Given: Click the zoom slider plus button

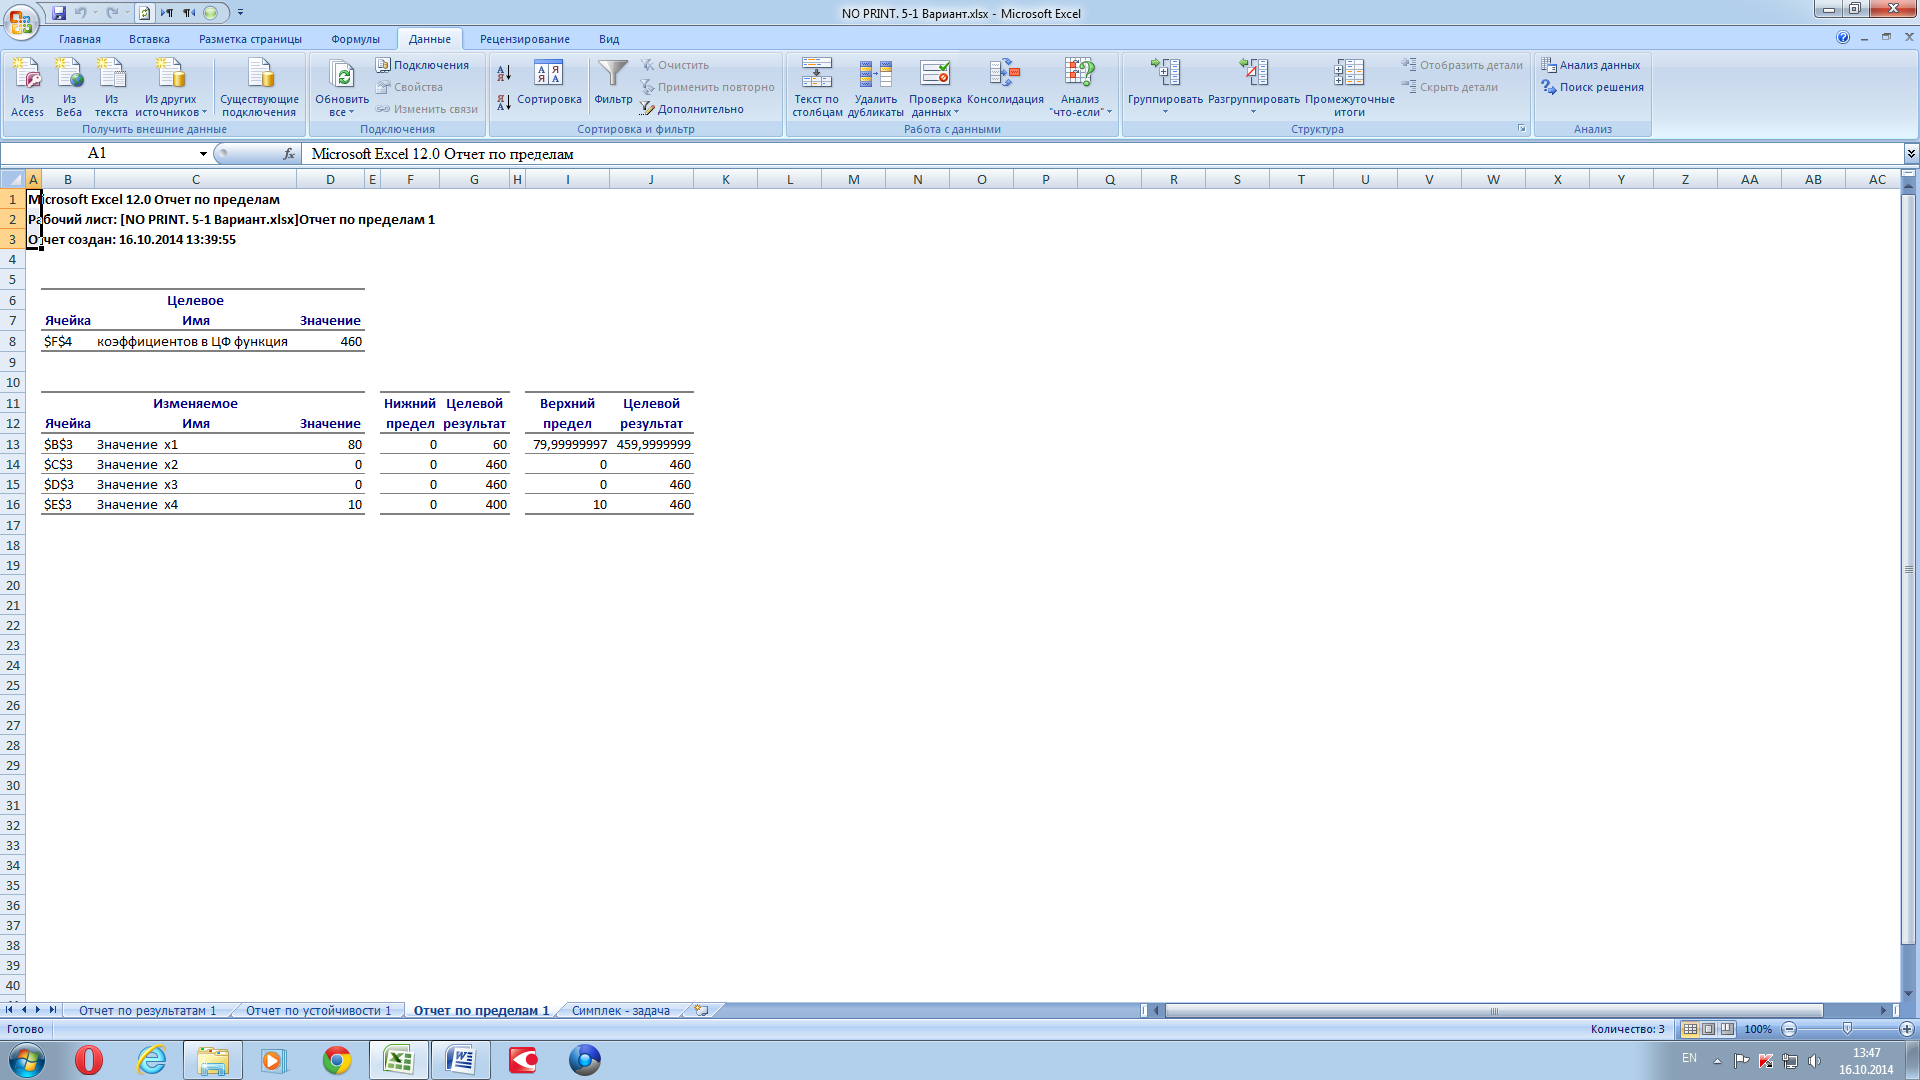Looking at the screenshot, I should click(1906, 1029).
